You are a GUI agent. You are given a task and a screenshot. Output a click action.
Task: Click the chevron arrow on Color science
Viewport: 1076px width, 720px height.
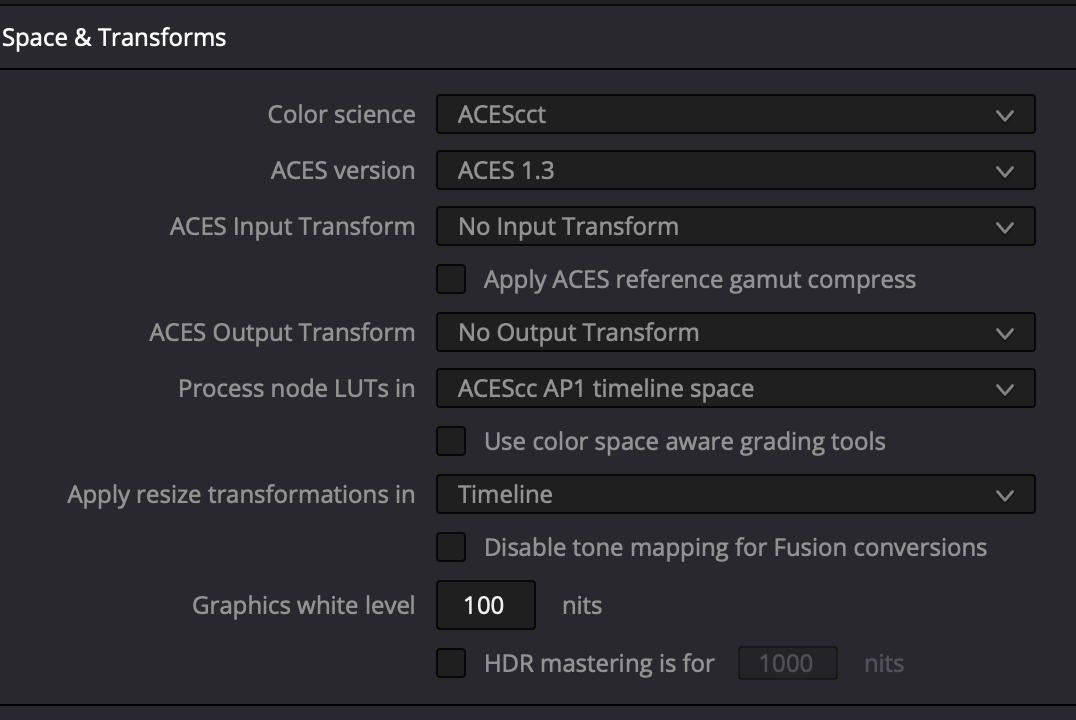(x=1005, y=116)
